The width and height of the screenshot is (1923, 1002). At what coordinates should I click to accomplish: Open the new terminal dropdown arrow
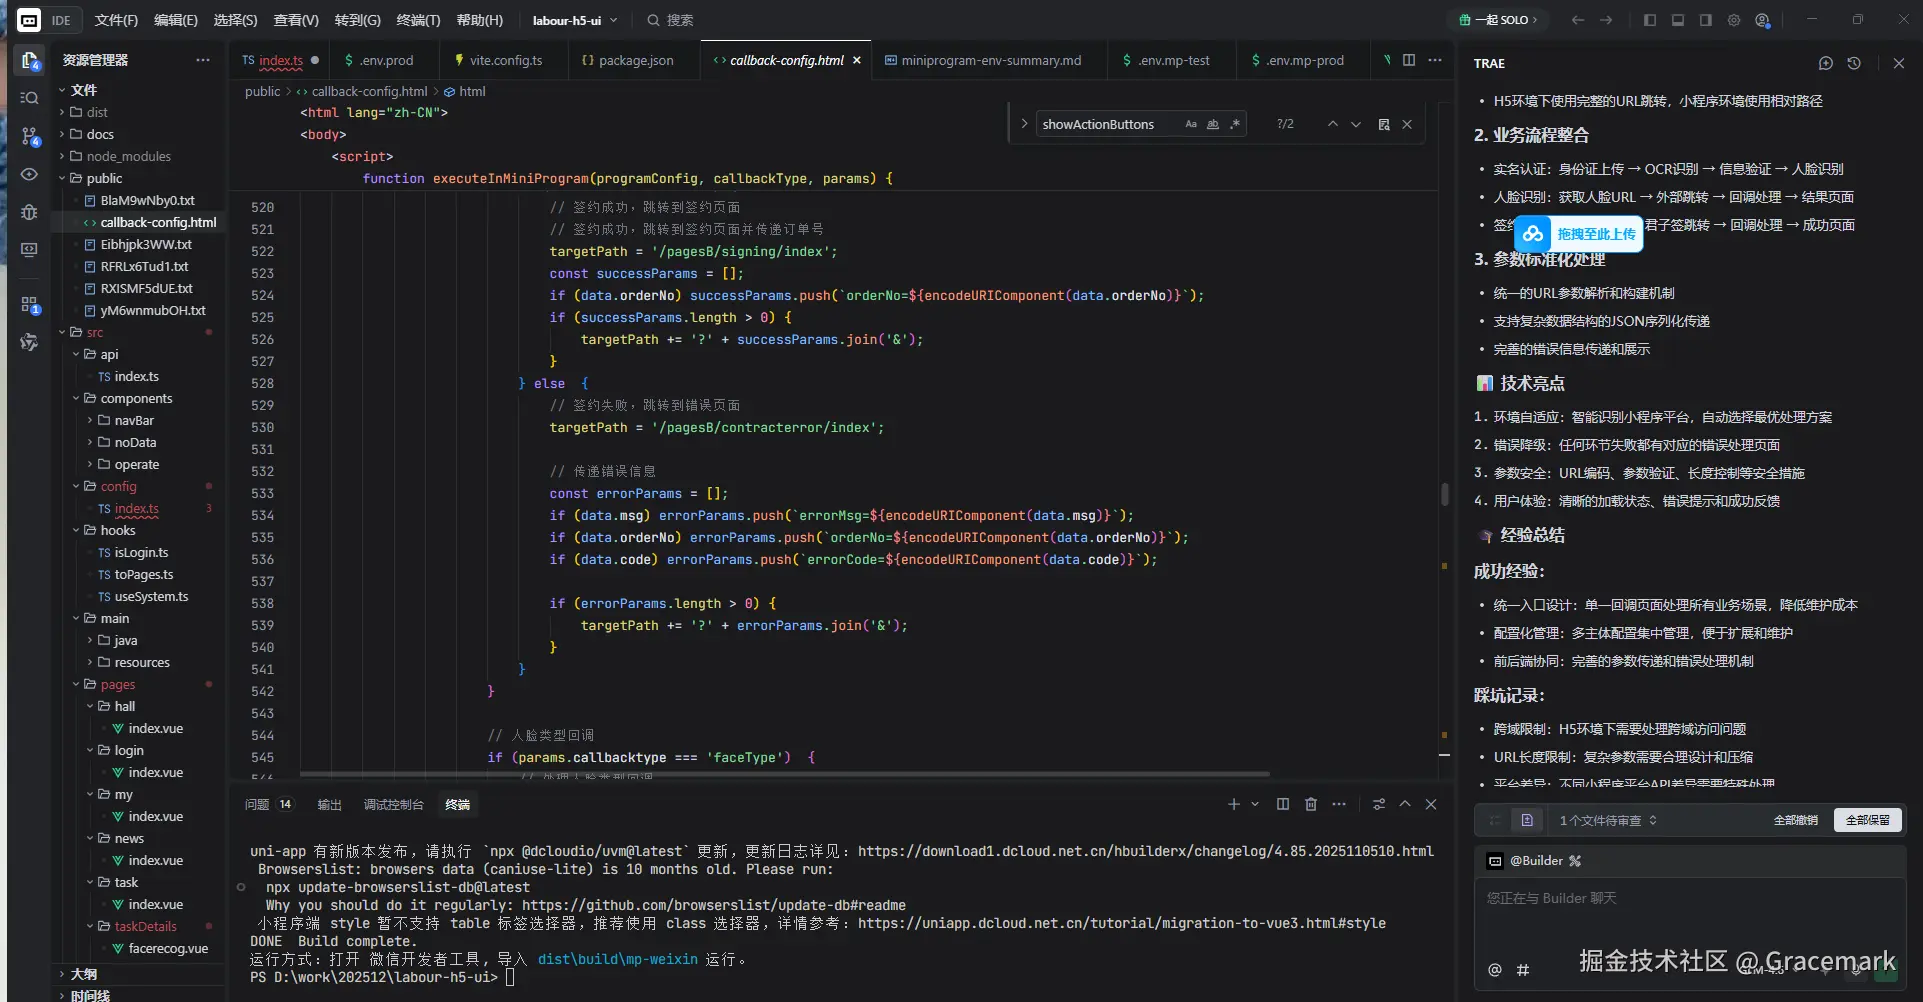tap(1255, 804)
